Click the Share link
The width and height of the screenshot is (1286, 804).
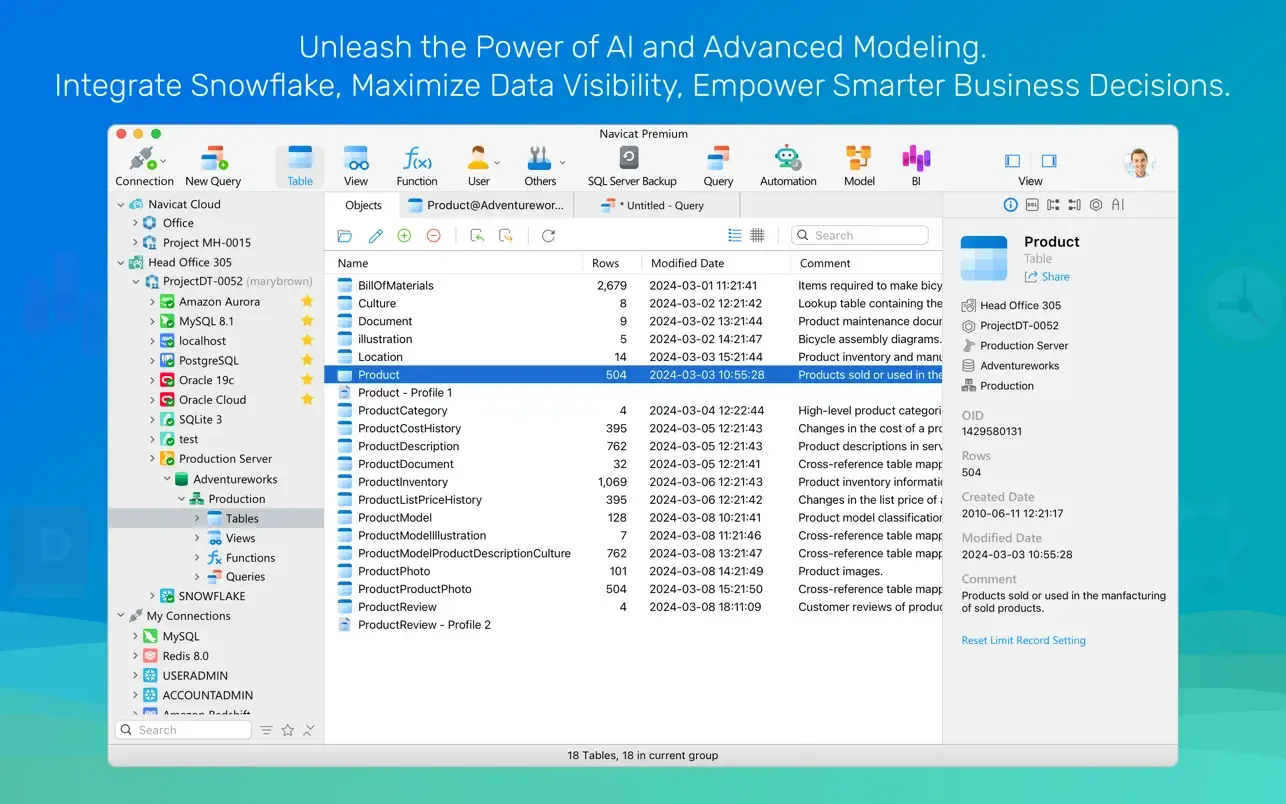coord(1047,277)
